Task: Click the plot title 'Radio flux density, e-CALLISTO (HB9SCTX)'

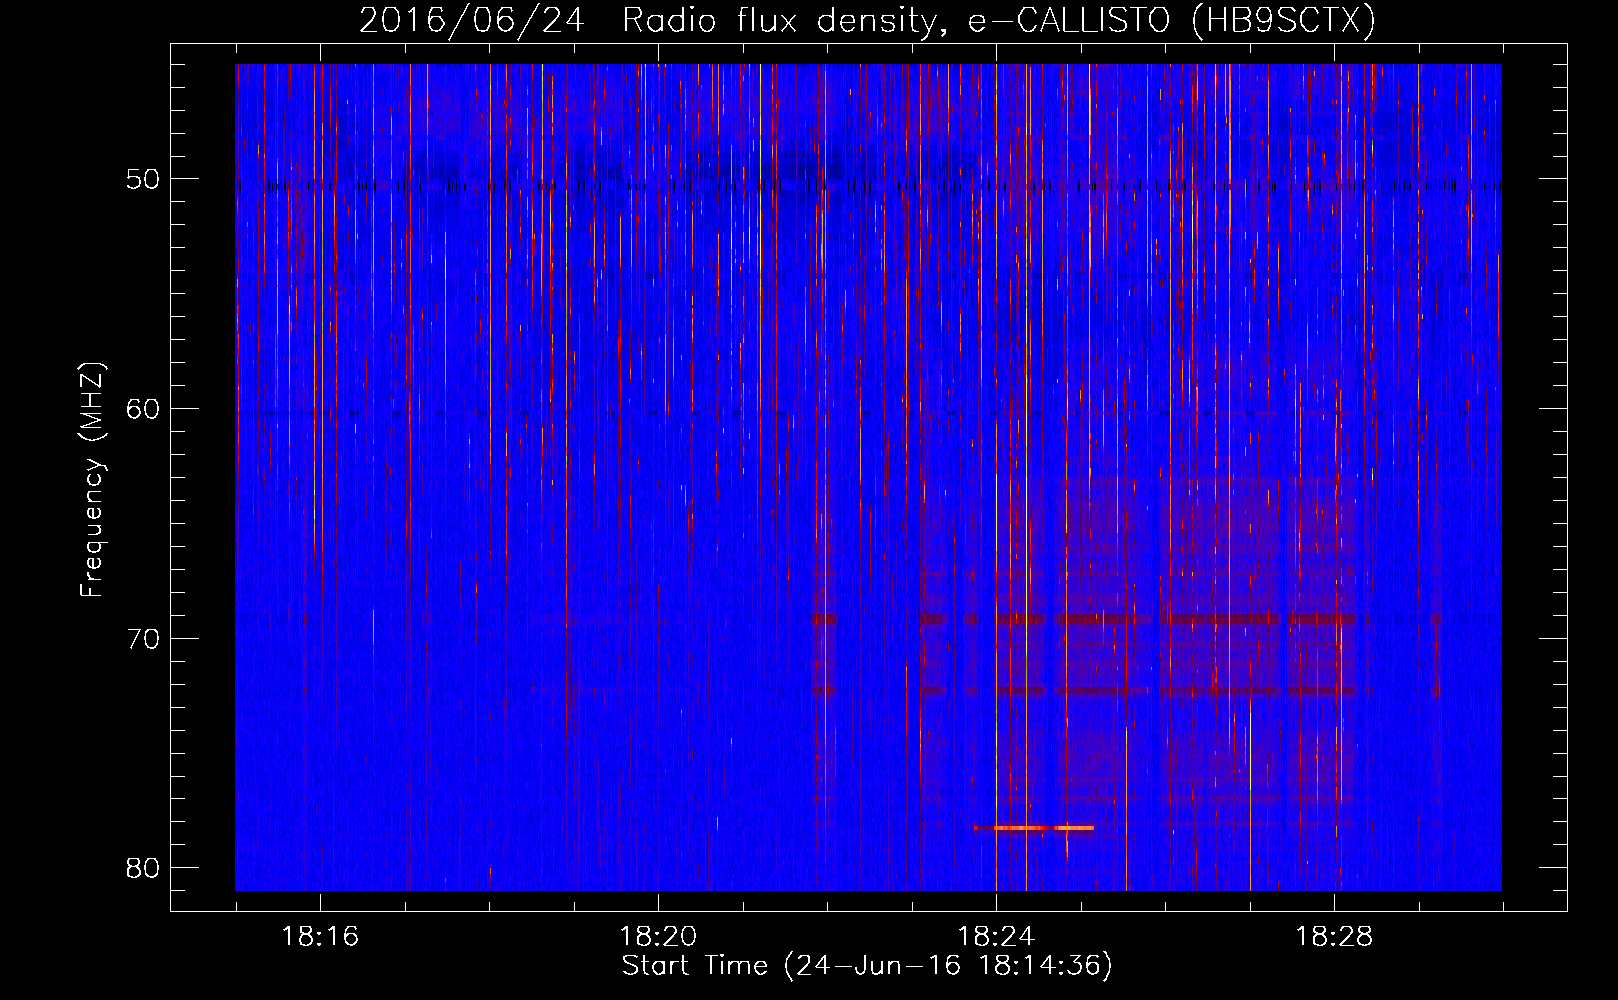Action: coord(998,21)
